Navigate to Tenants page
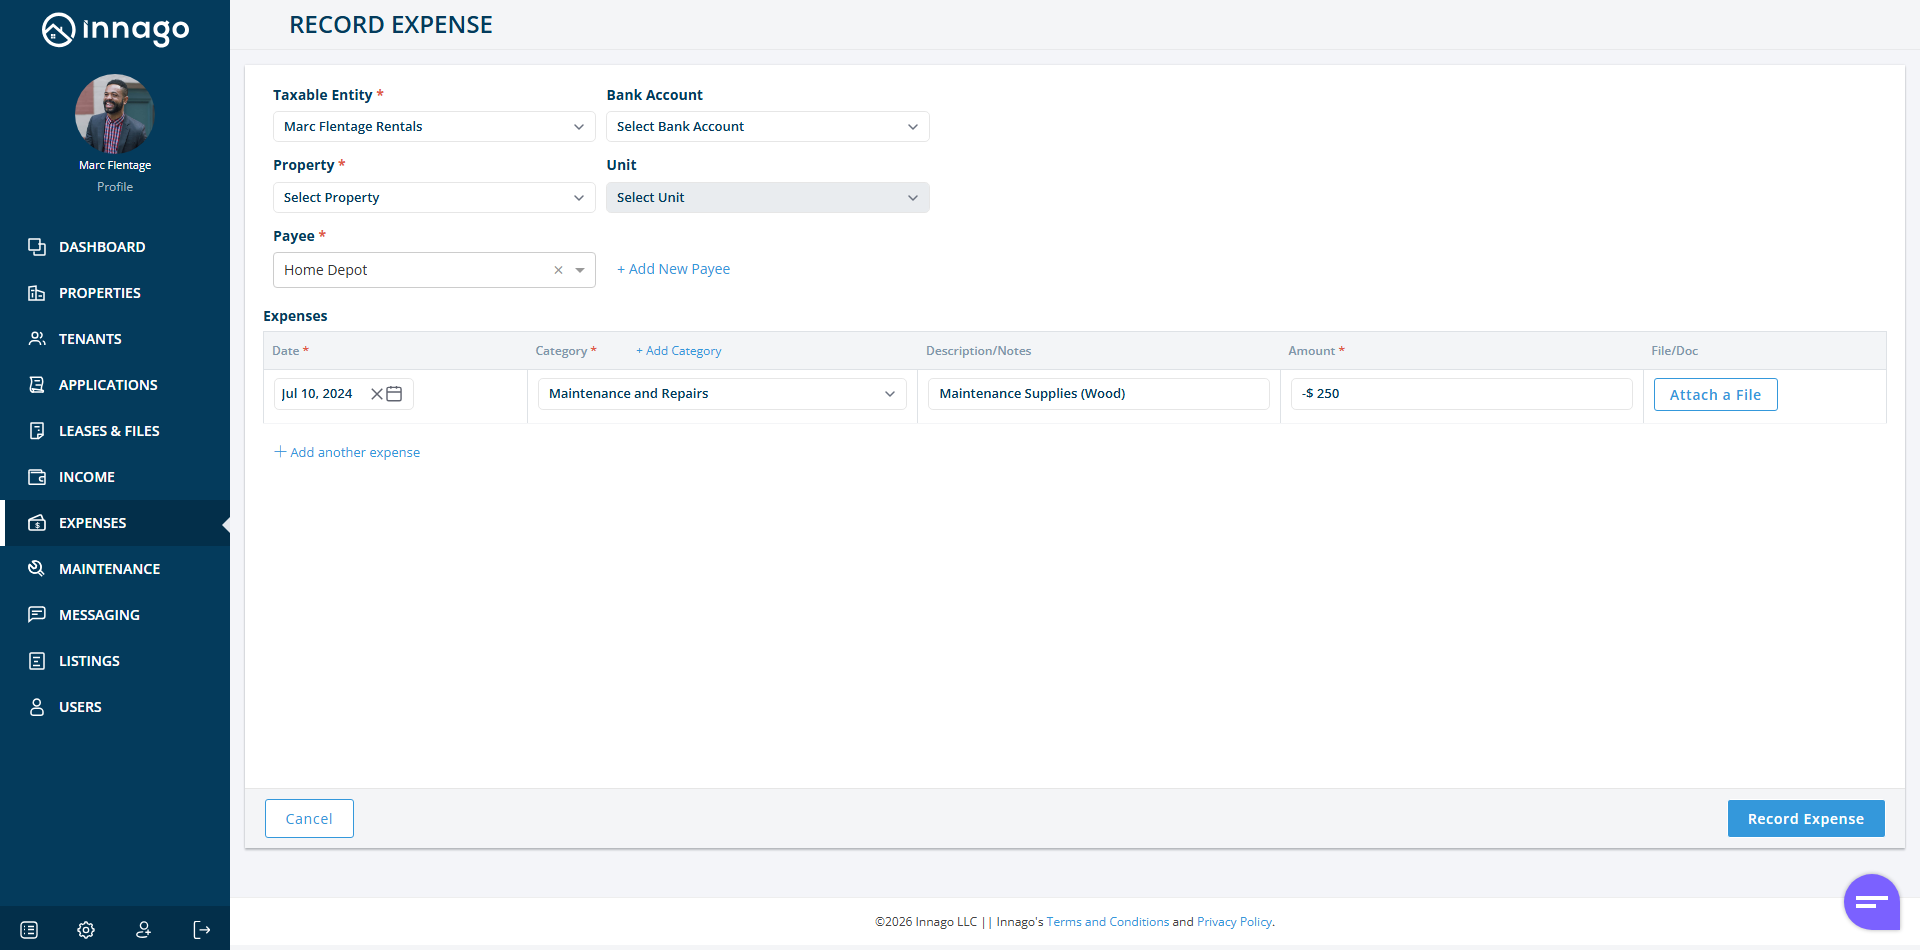Viewport: 1920px width, 950px height. 90,339
